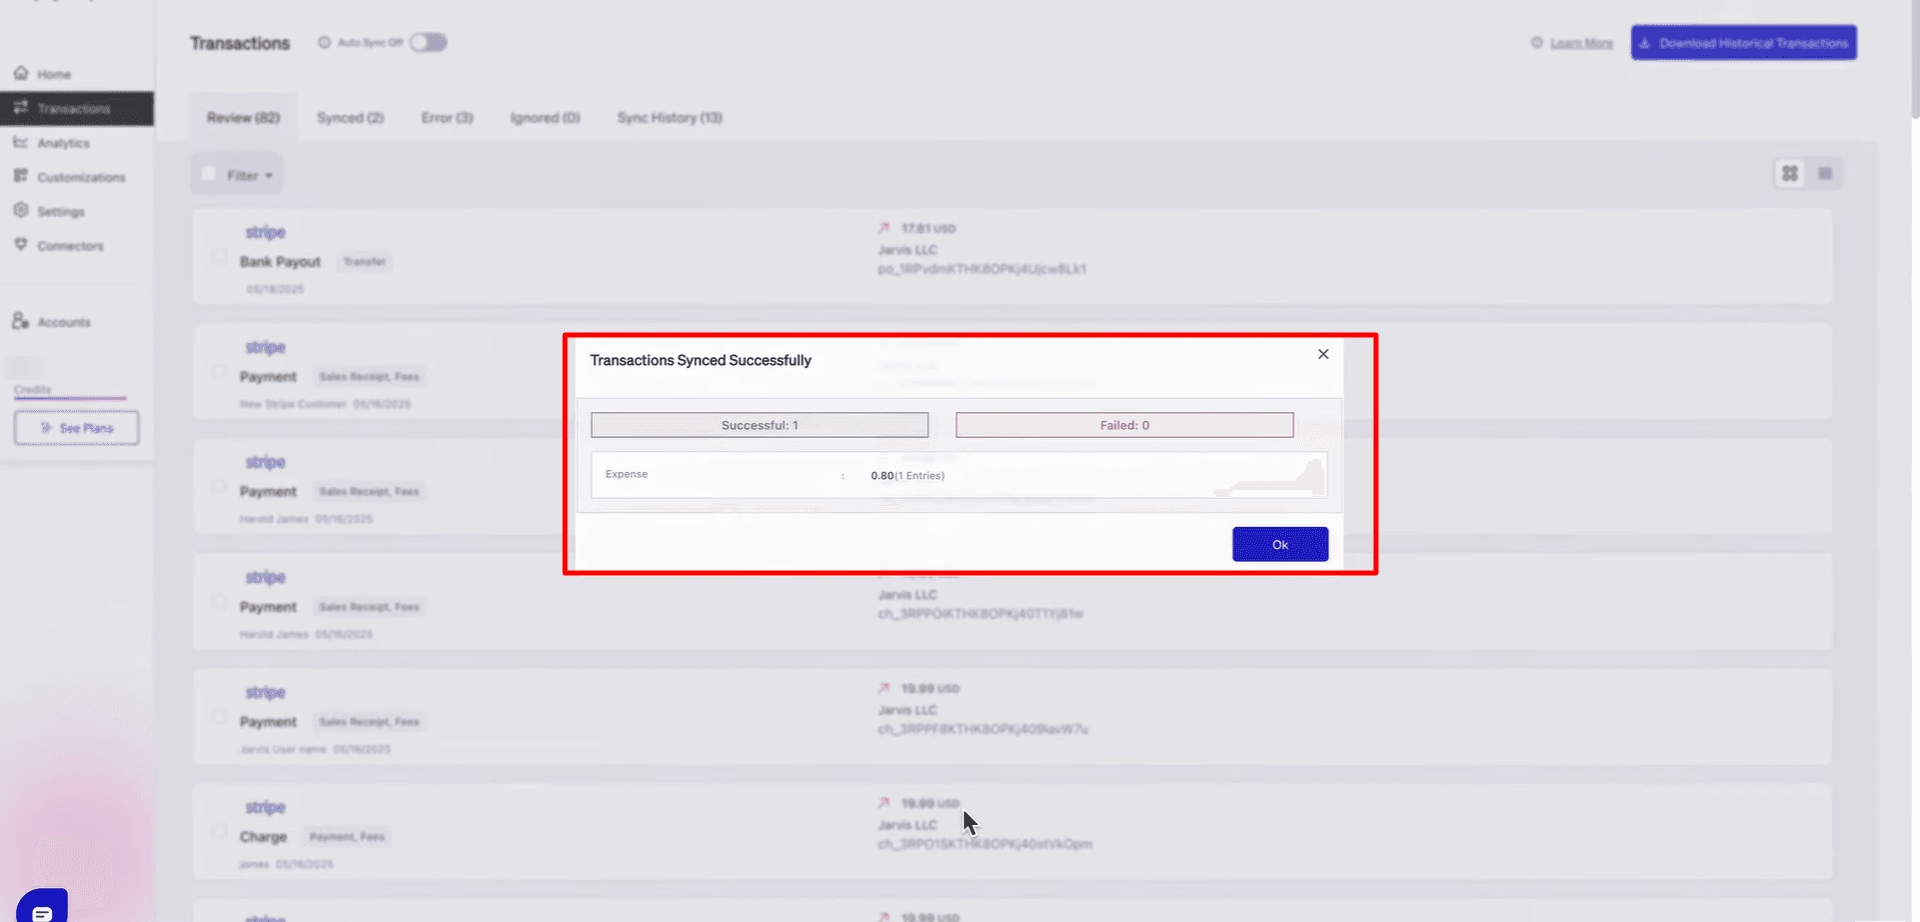The image size is (1920, 922).
Task: Click the Credits usage bar
Action: pos(70,398)
